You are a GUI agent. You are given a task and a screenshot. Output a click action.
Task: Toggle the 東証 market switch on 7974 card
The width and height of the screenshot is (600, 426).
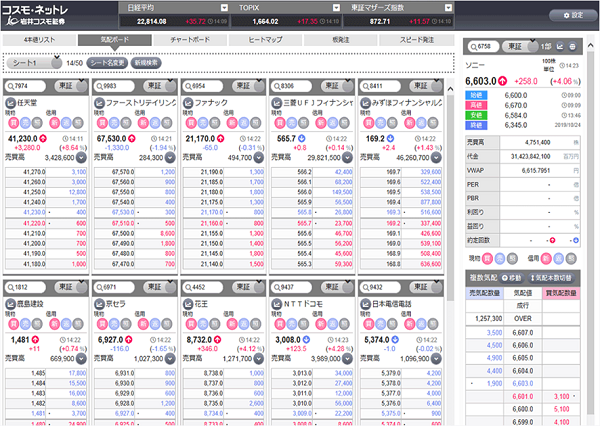[x=71, y=86]
